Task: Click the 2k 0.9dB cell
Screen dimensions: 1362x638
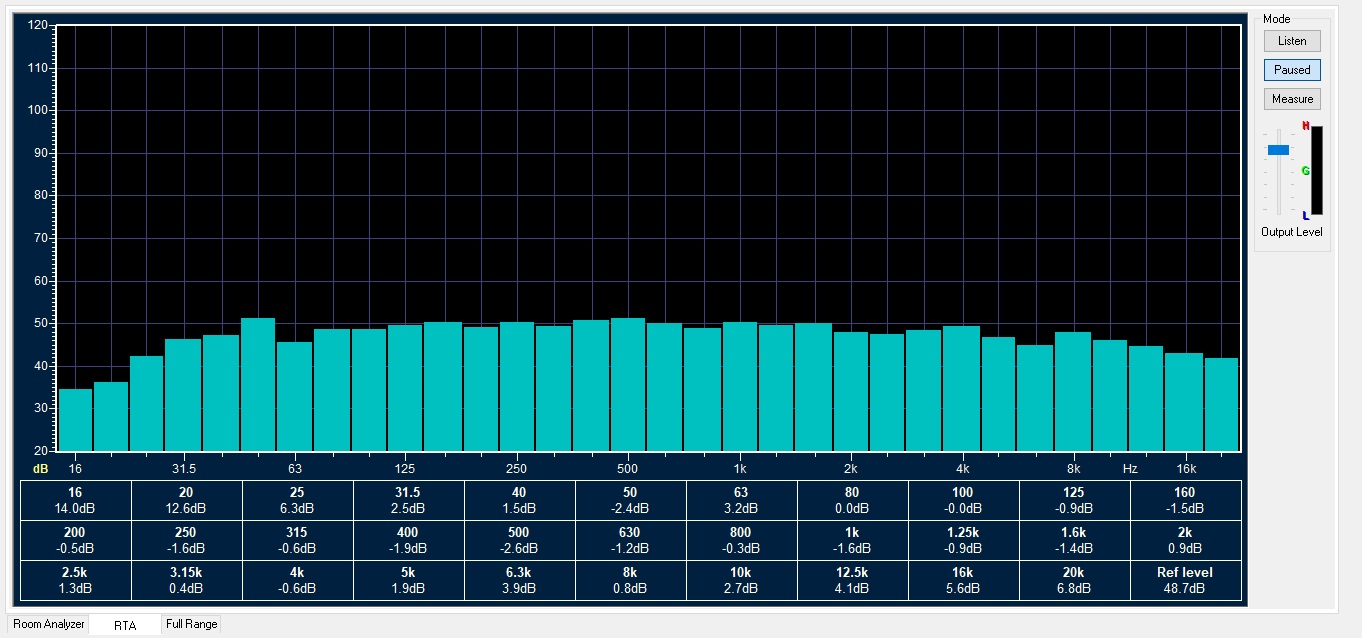Action: click(1185, 540)
